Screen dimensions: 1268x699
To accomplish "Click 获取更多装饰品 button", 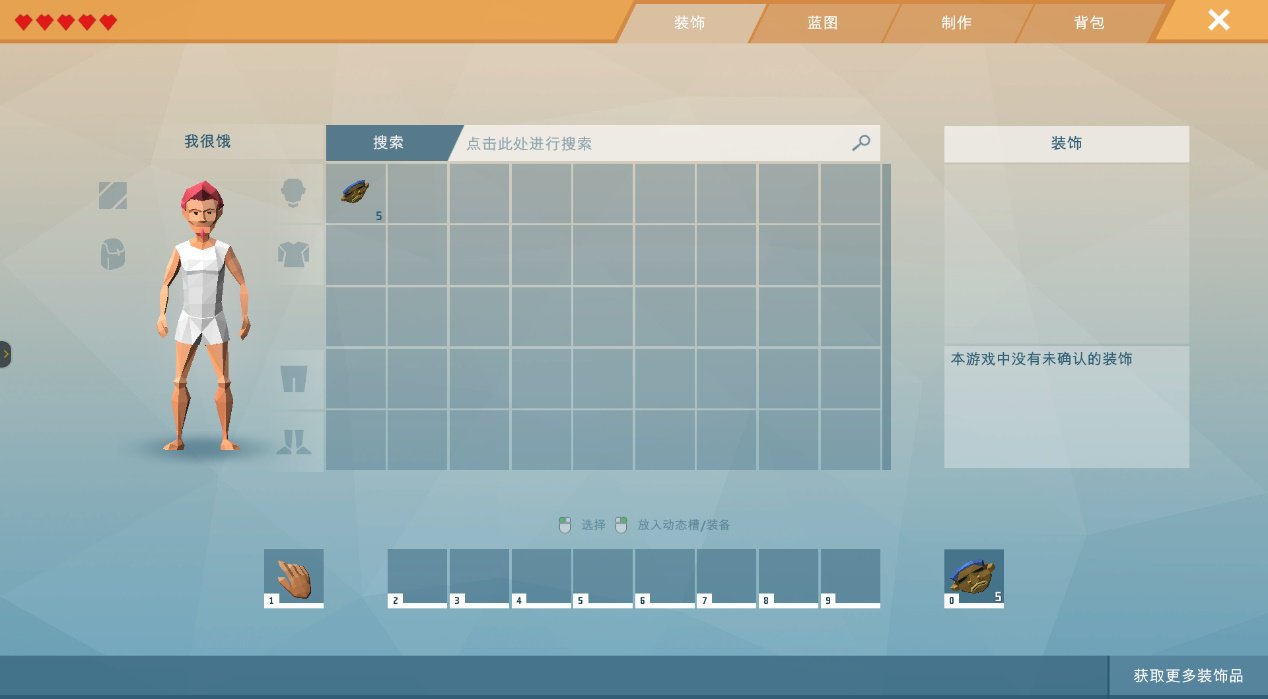I will pos(1187,676).
